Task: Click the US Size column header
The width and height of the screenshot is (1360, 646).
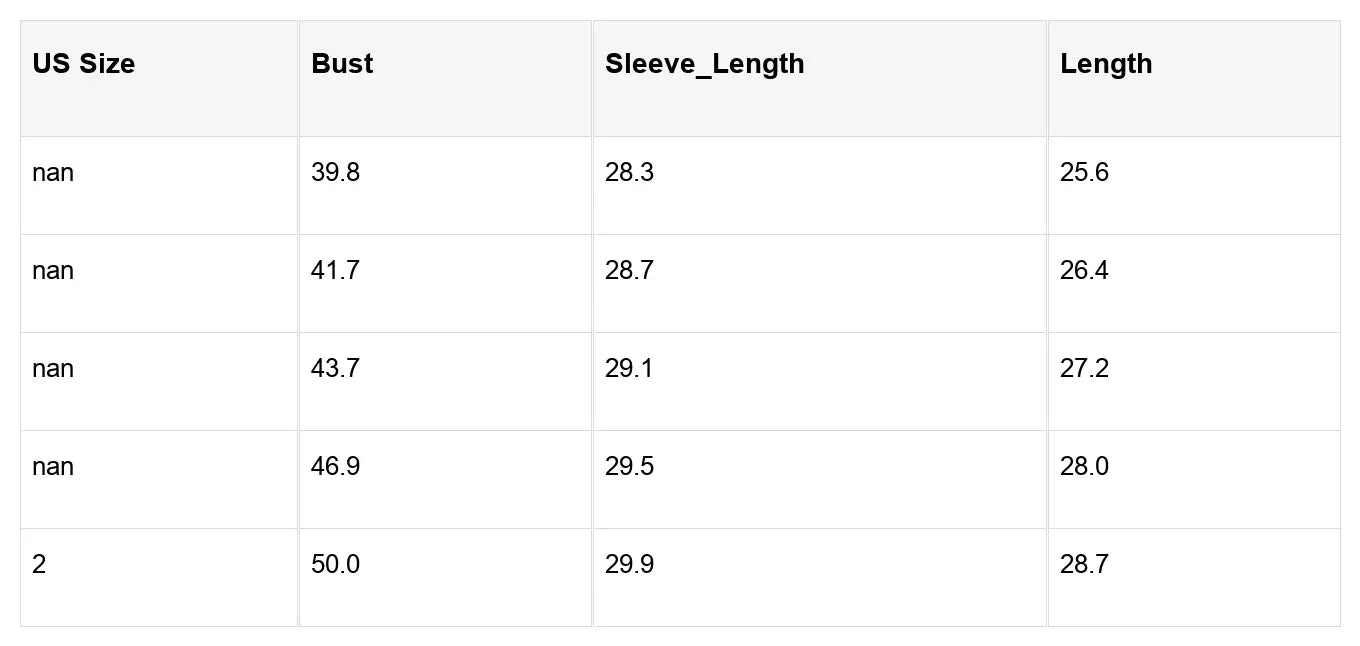Action: coord(84,64)
